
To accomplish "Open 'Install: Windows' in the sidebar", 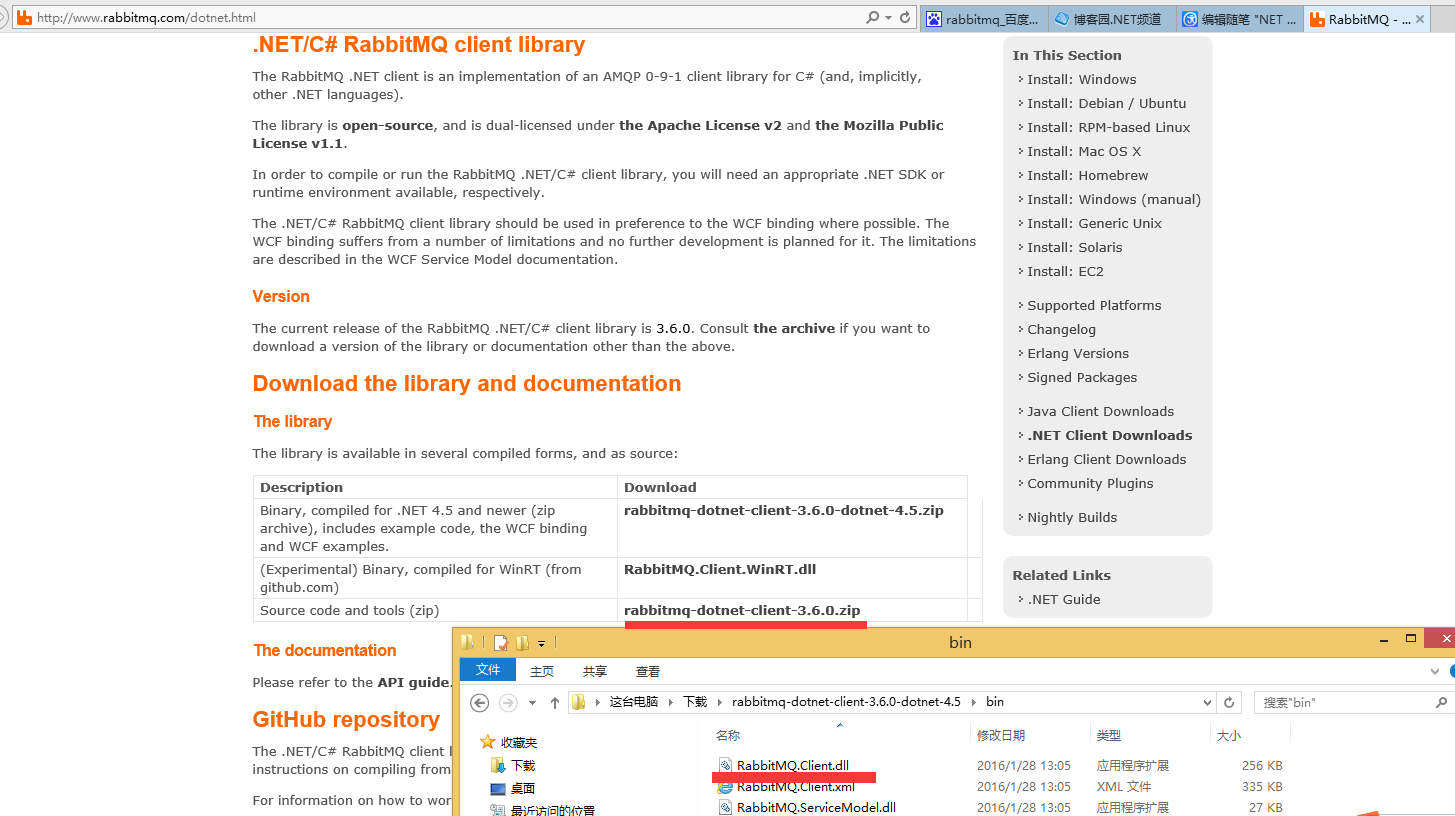I will [1081, 80].
